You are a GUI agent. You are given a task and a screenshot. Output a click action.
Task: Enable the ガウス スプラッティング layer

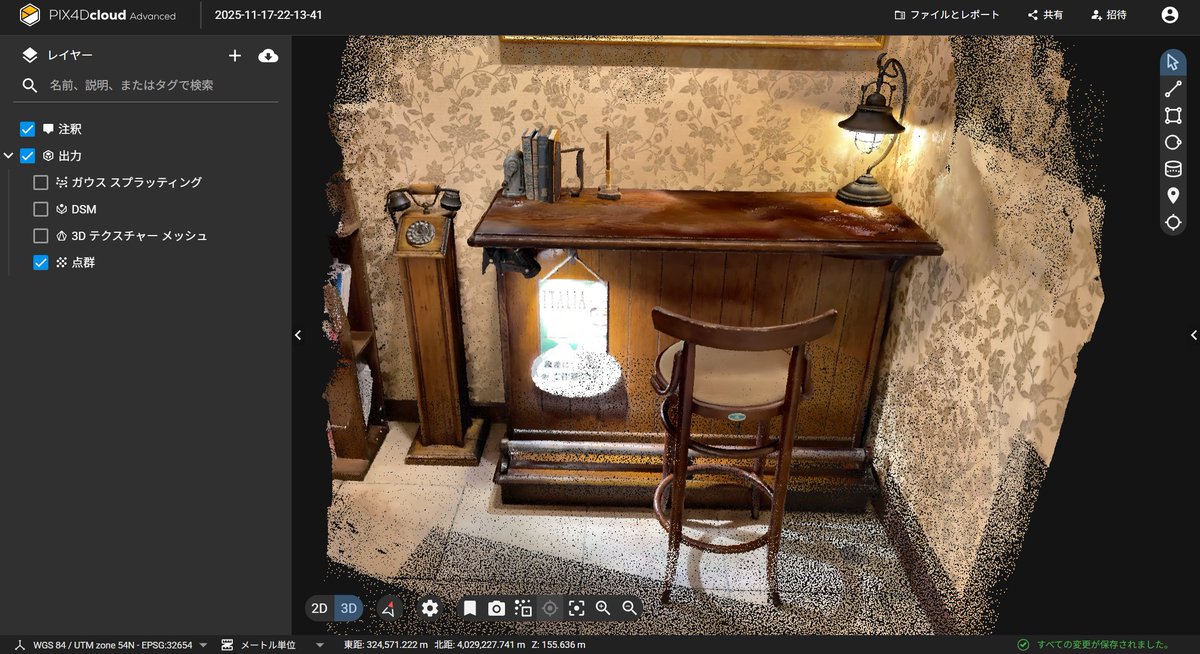coord(40,181)
